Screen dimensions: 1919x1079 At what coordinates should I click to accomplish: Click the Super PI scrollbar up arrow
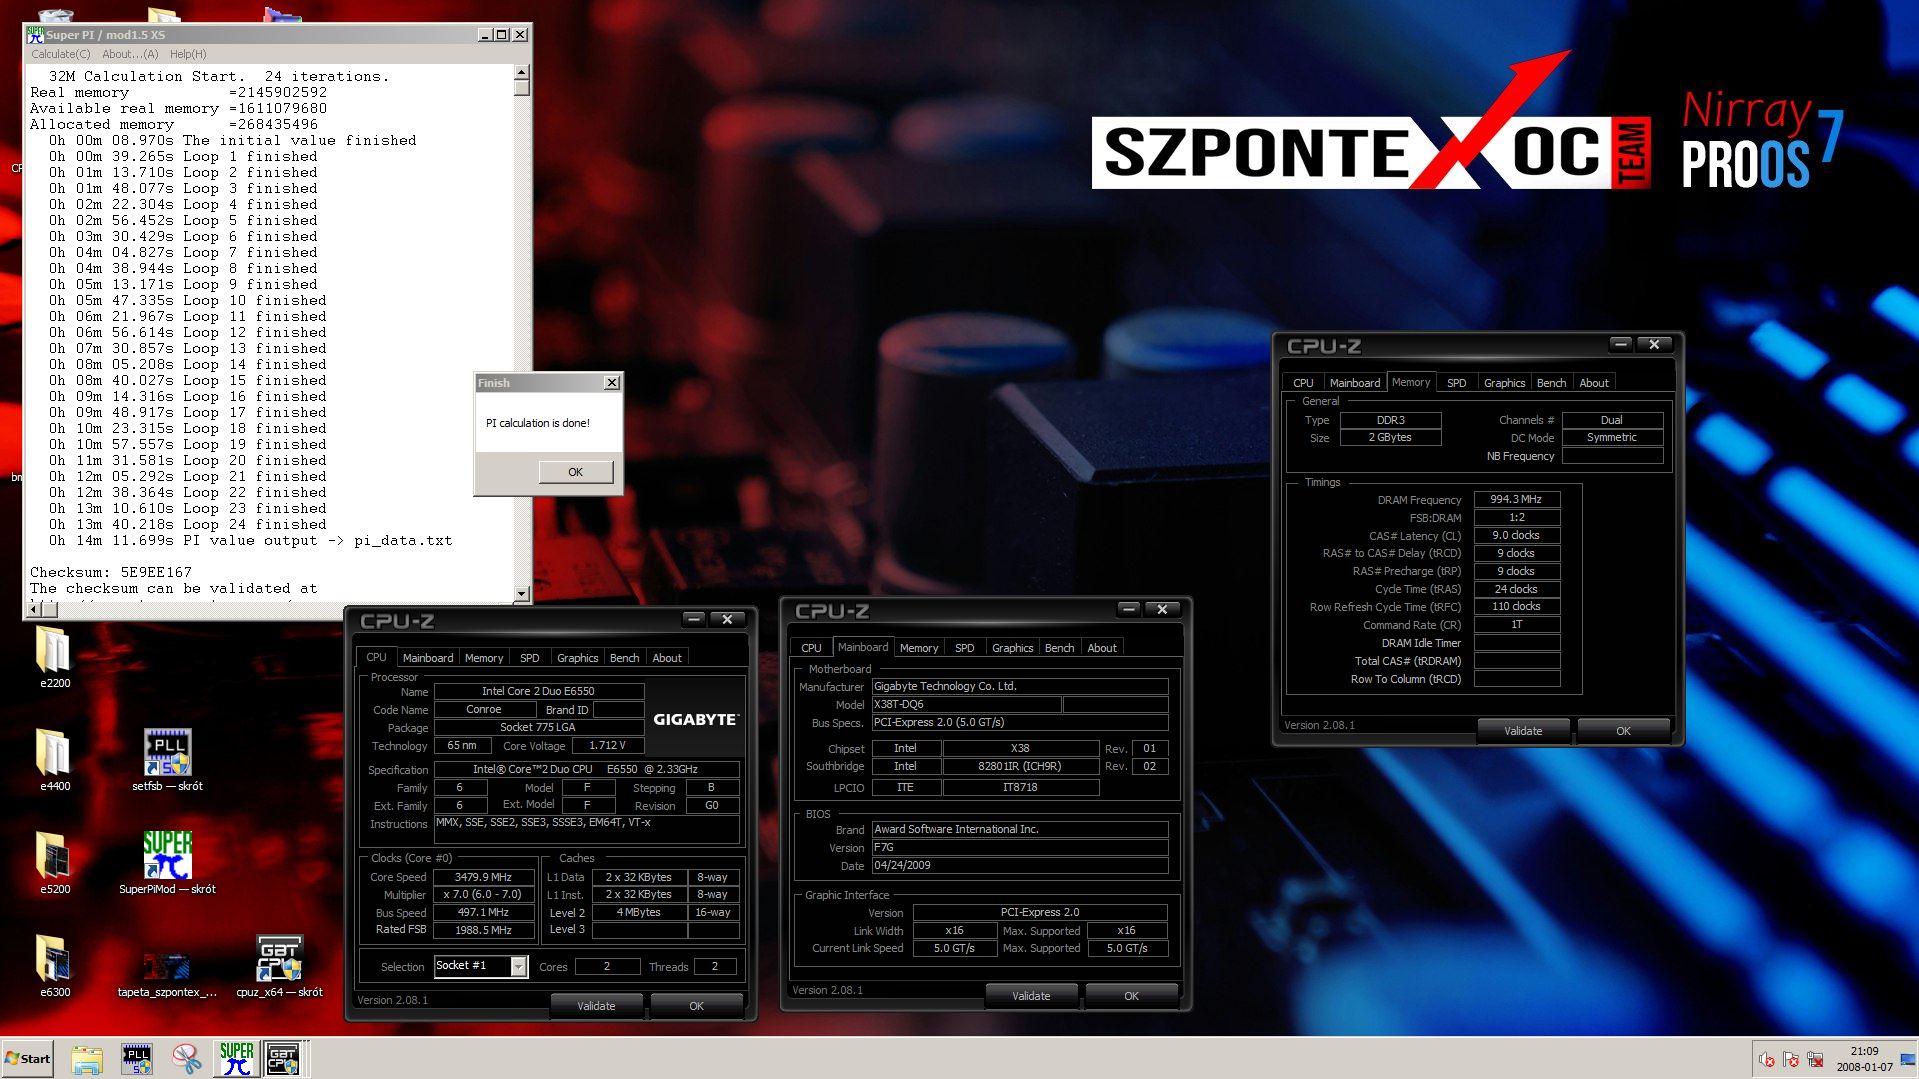521,72
